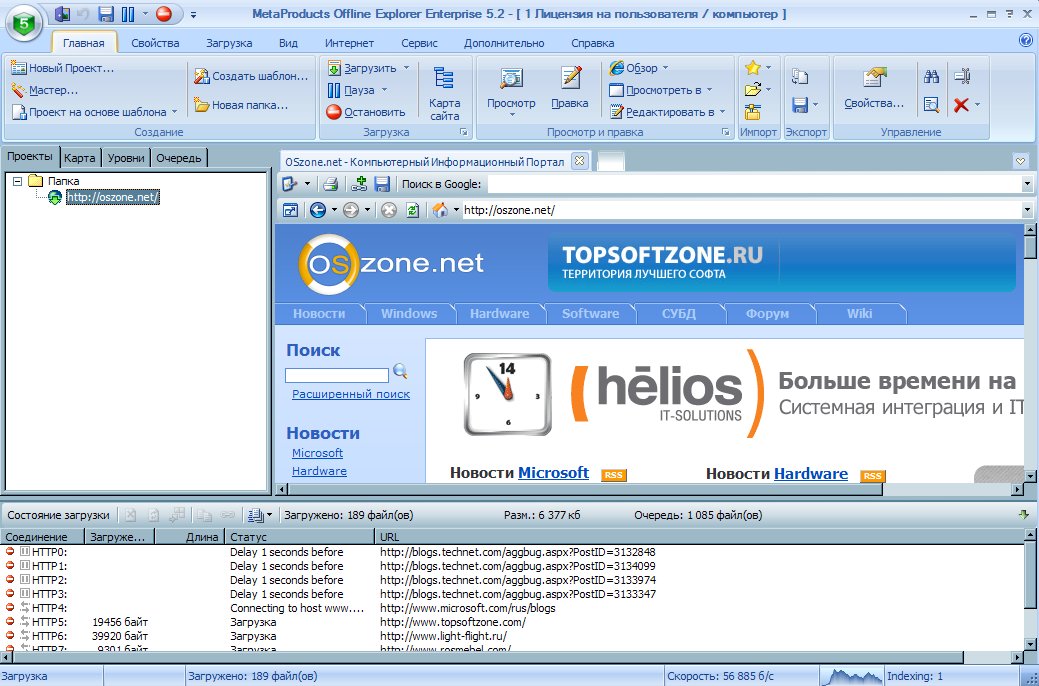Click the Мастер wizard button
Screen dimensions: 1039x686
tap(44, 89)
